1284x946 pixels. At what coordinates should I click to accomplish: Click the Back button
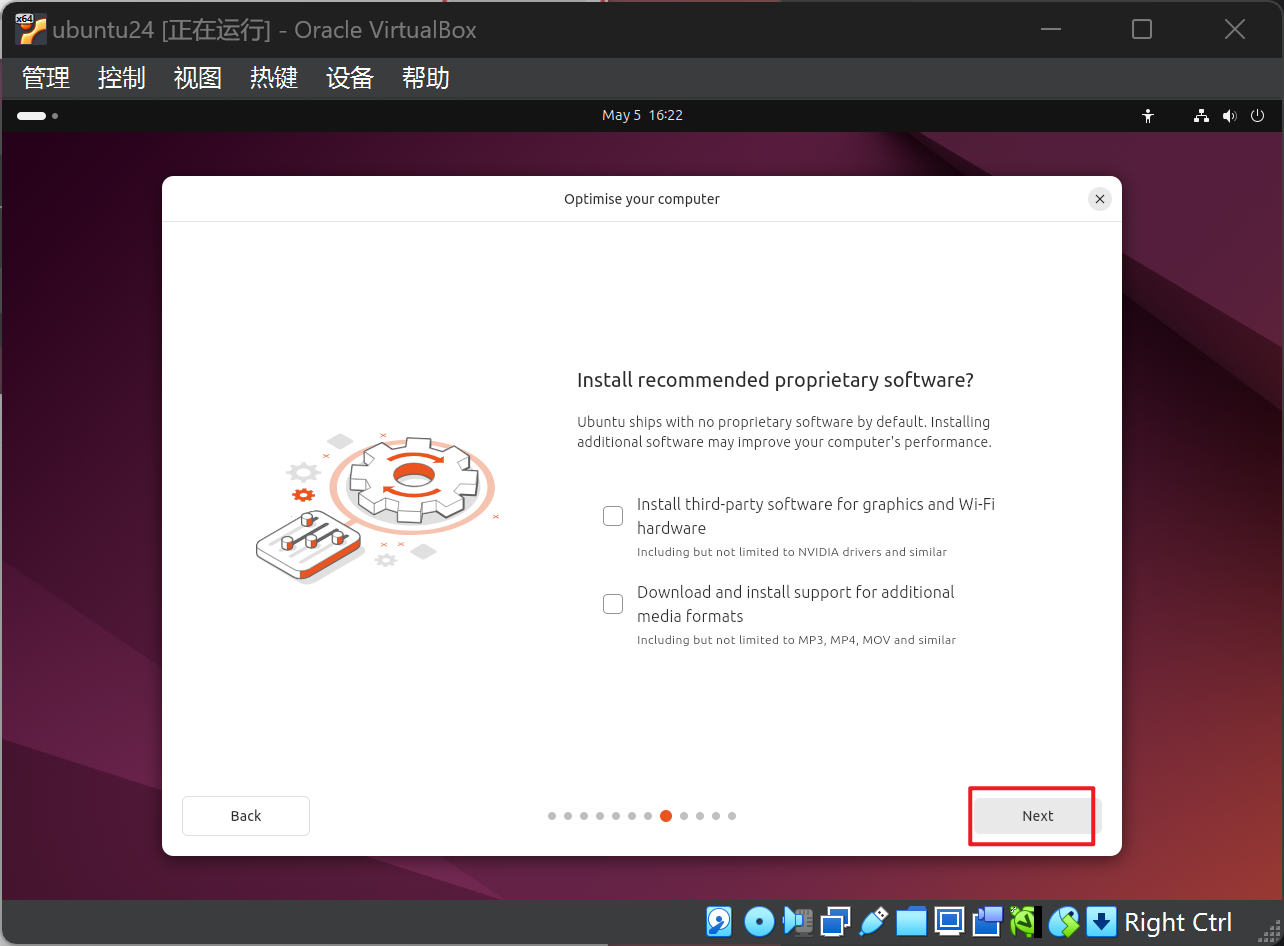[x=246, y=816]
